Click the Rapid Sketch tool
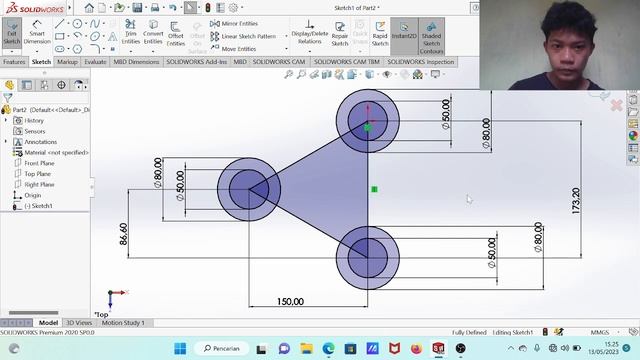The height and width of the screenshot is (360, 640). click(x=380, y=33)
